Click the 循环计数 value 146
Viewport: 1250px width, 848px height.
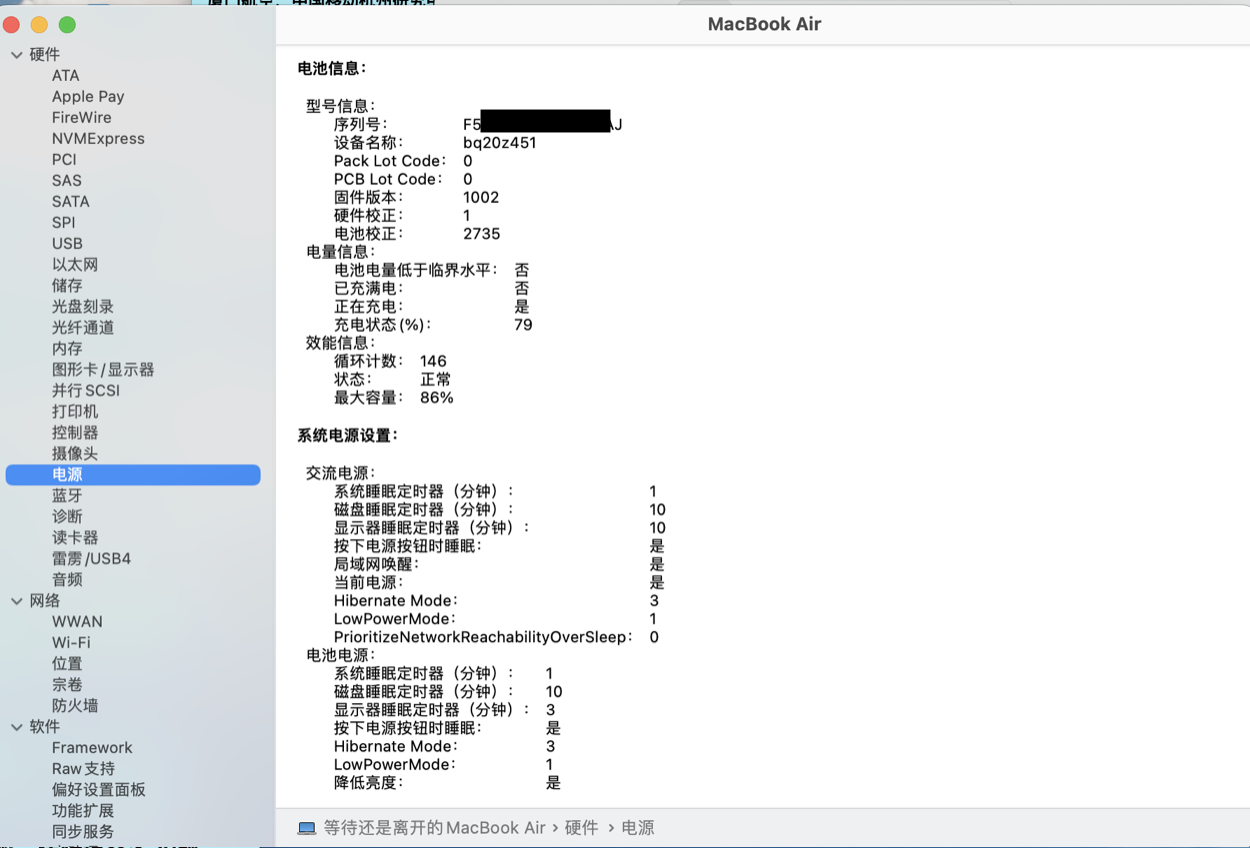[x=433, y=361]
